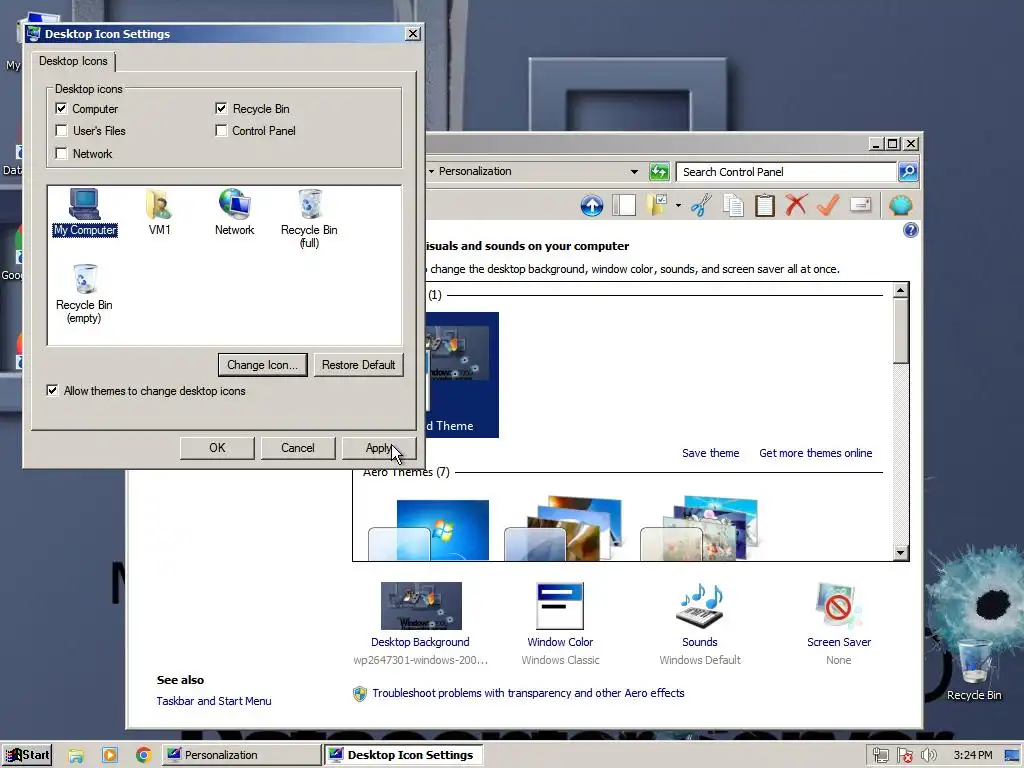Launch Chrome from the taskbar
The height and width of the screenshot is (768, 1024).
pyautogui.click(x=144, y=755)
